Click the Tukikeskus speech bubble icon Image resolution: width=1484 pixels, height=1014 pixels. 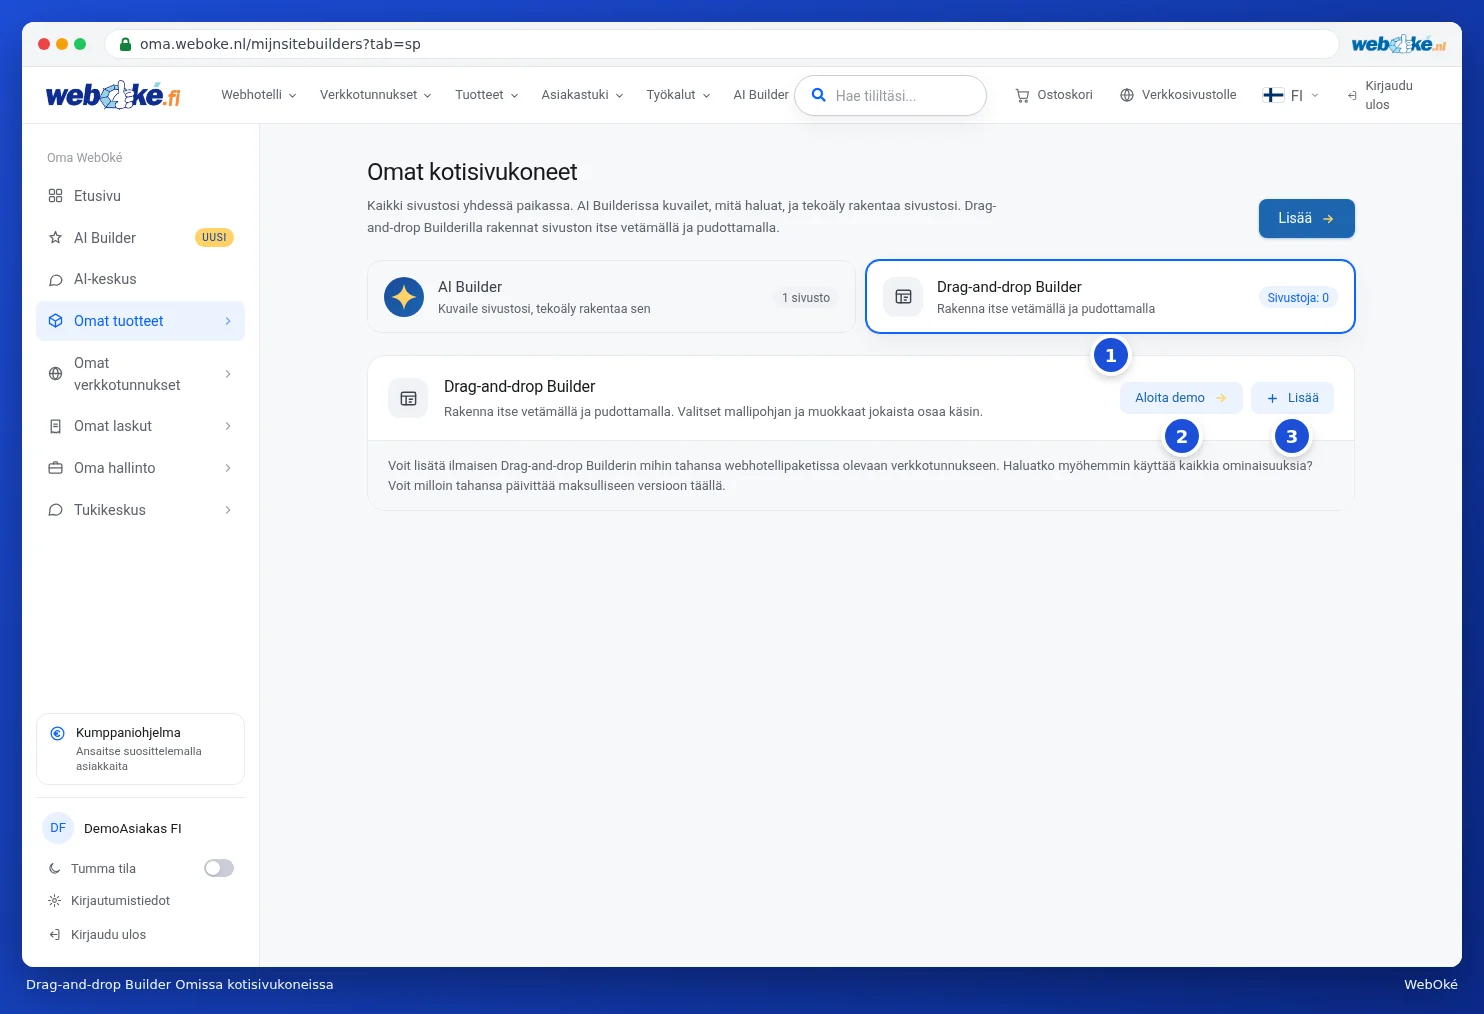(x=56, y=510)
